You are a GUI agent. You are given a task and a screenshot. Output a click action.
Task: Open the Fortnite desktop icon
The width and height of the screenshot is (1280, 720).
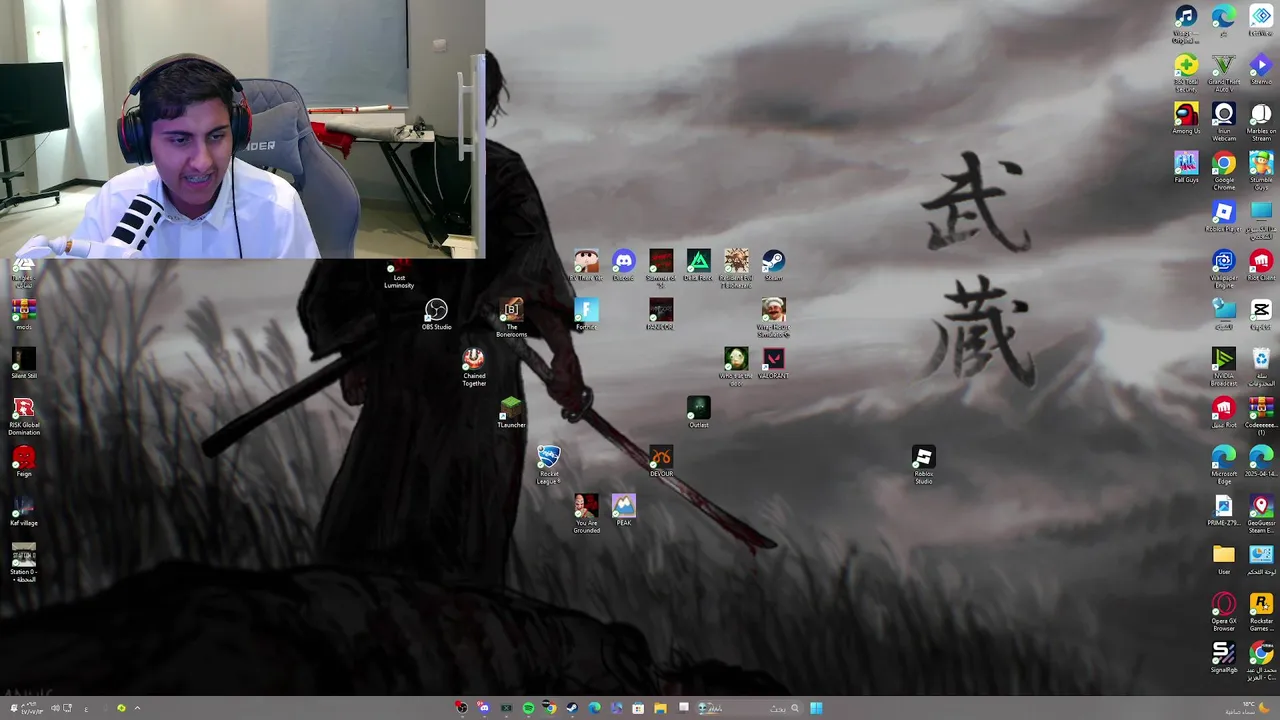pos(586,314)
